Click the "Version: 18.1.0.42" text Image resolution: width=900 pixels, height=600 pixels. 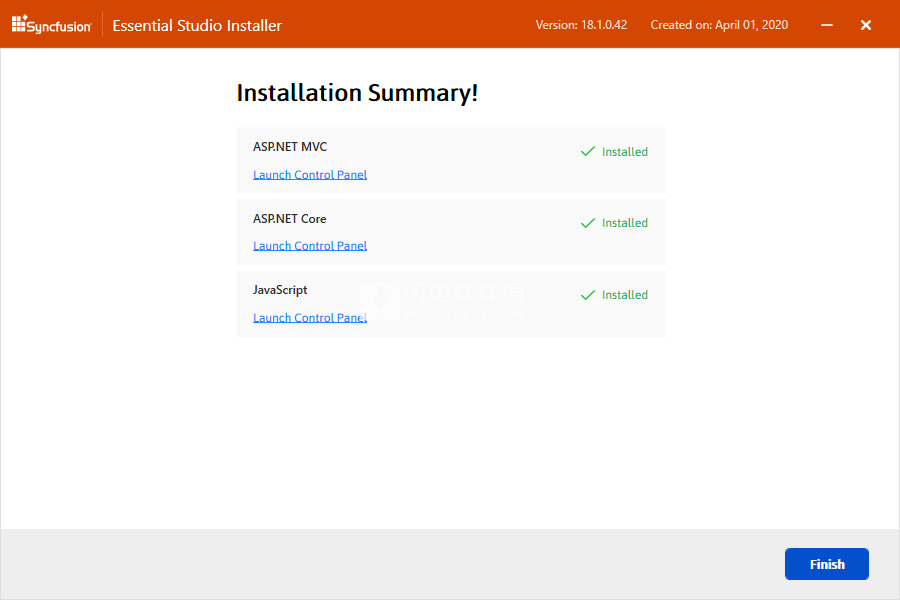[581, 25]
